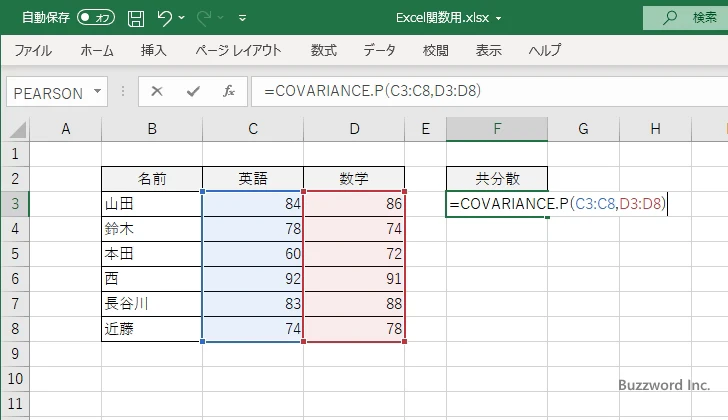Open Customize Quick Access Toolbar dropdown
Screen dimensions: 728x420
242,18
